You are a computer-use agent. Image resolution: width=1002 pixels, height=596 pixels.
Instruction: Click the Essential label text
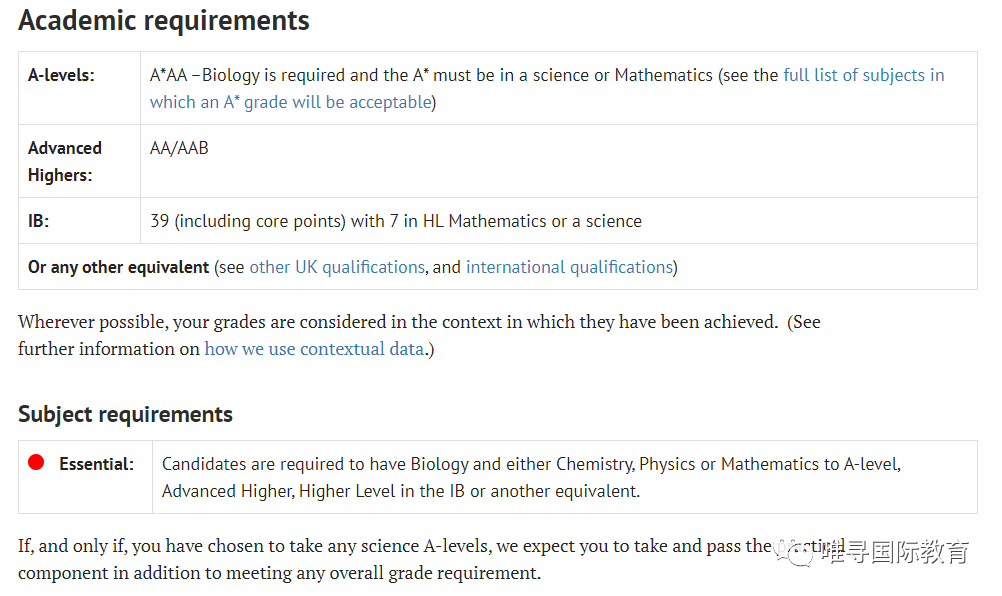click(x=96, y=464)
